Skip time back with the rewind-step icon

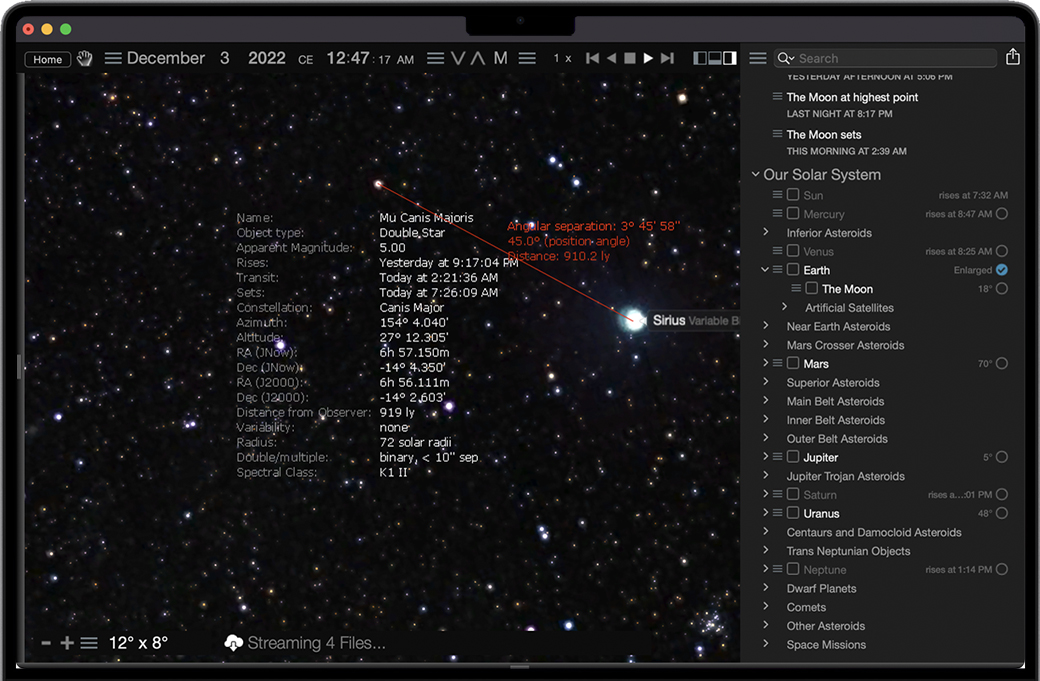[x=592, y=59]
